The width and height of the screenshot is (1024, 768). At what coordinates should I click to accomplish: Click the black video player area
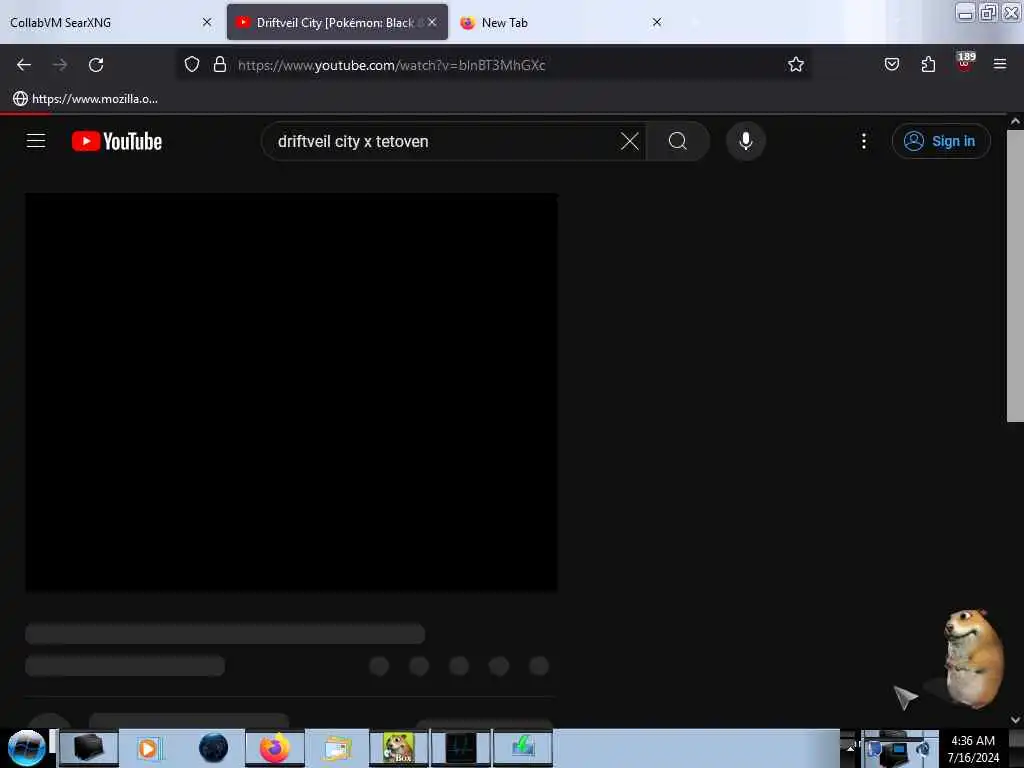coord(291,392)
